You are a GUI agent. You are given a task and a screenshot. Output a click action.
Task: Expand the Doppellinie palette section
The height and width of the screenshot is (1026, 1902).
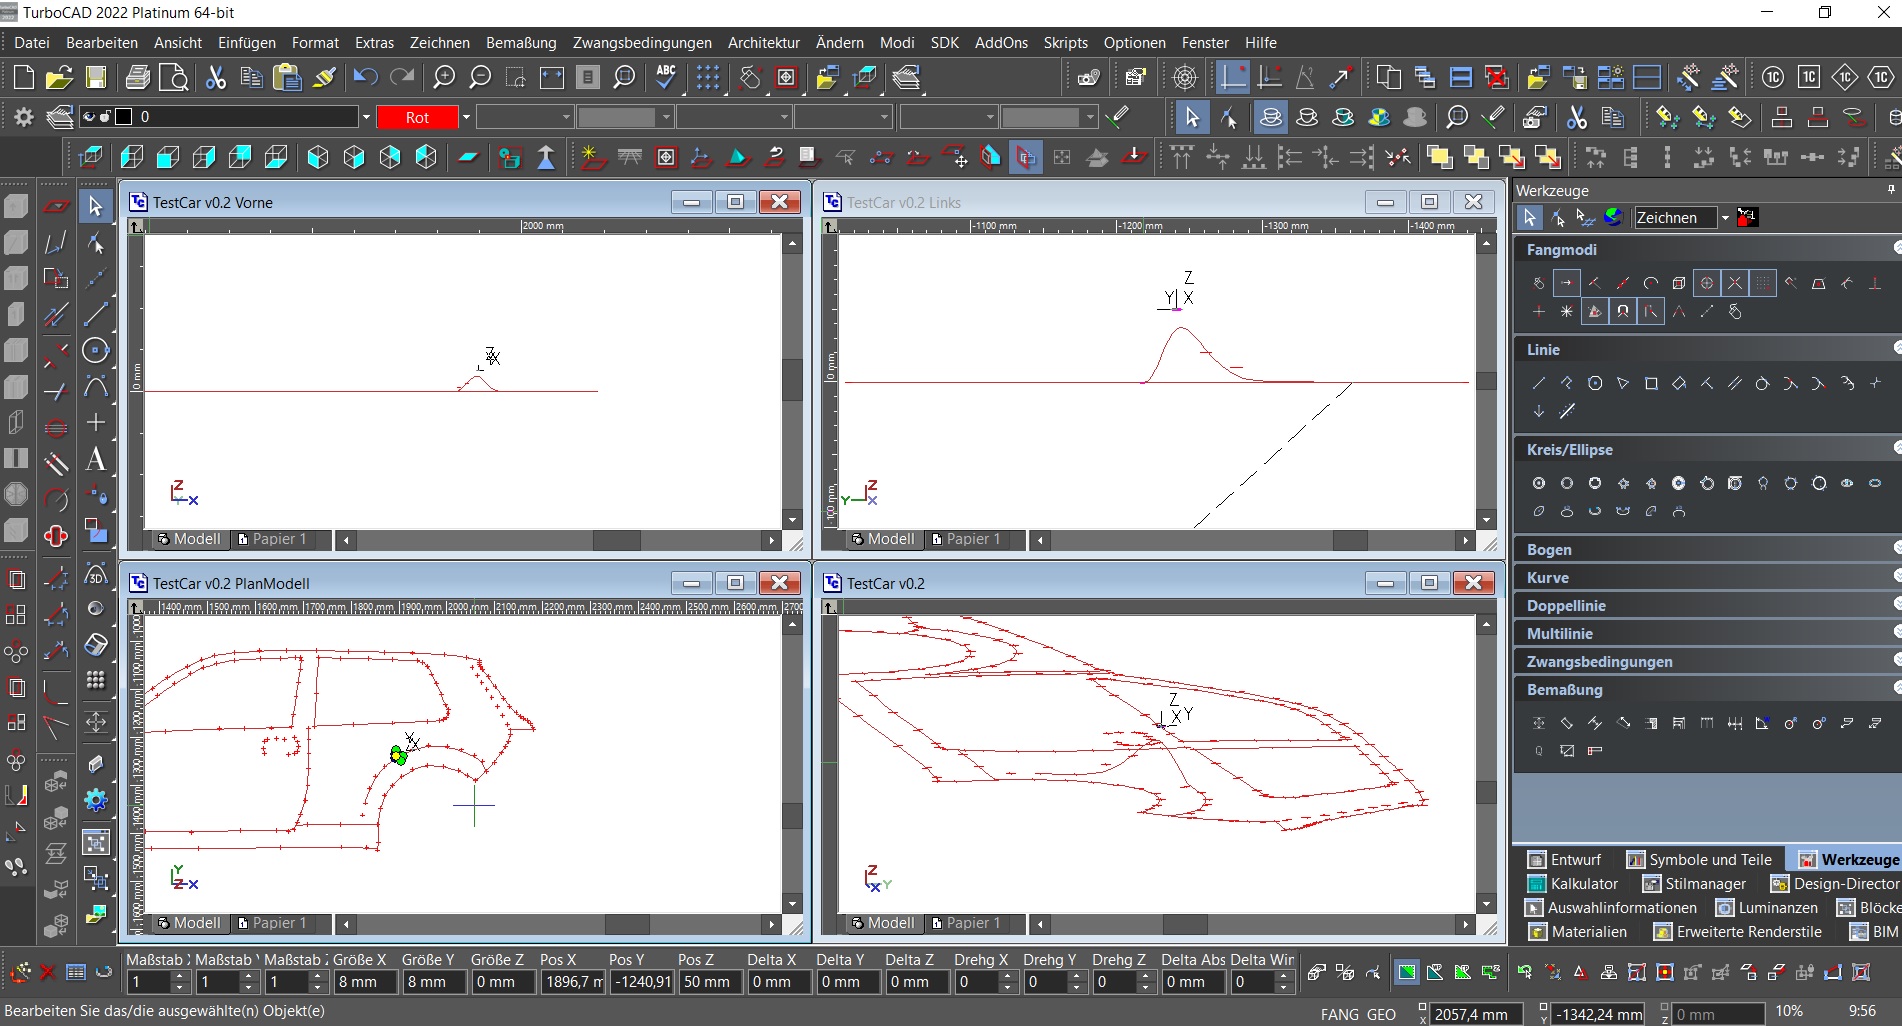(x=1896, y=604)
